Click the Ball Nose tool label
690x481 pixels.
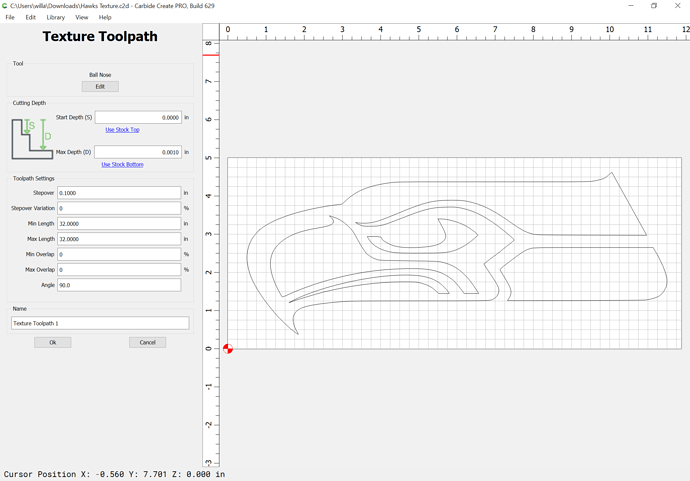(x=100, y=75)
